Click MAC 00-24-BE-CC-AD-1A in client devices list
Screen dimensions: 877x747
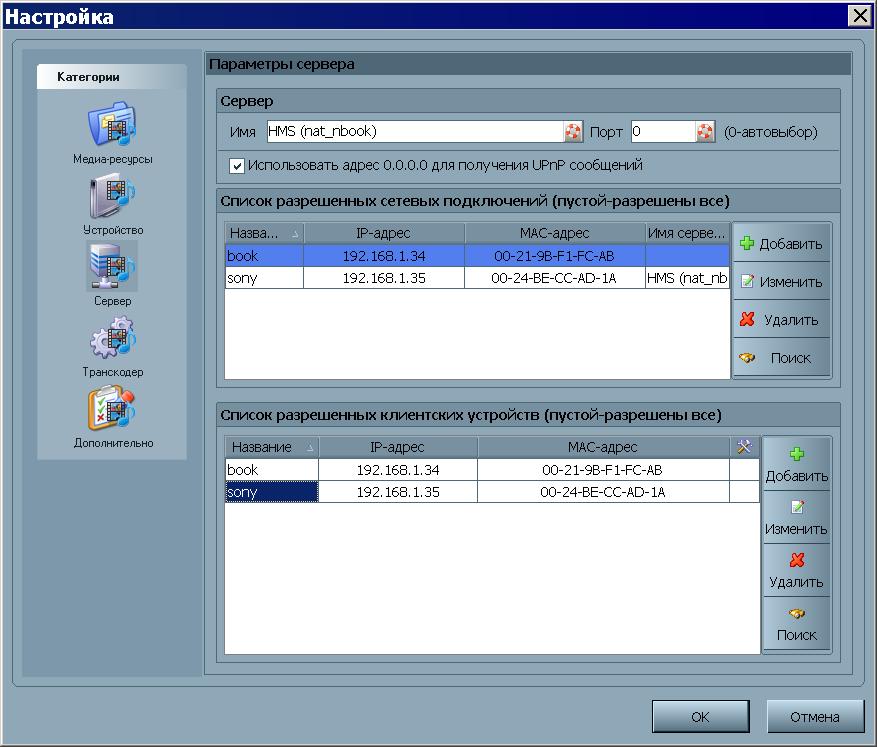coord(603,492)
